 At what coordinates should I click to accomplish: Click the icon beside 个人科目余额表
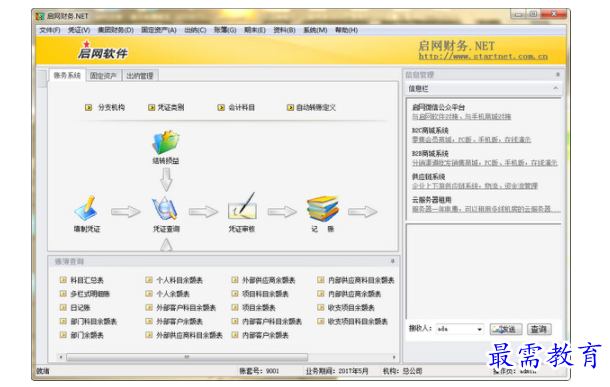coord(149,280)
